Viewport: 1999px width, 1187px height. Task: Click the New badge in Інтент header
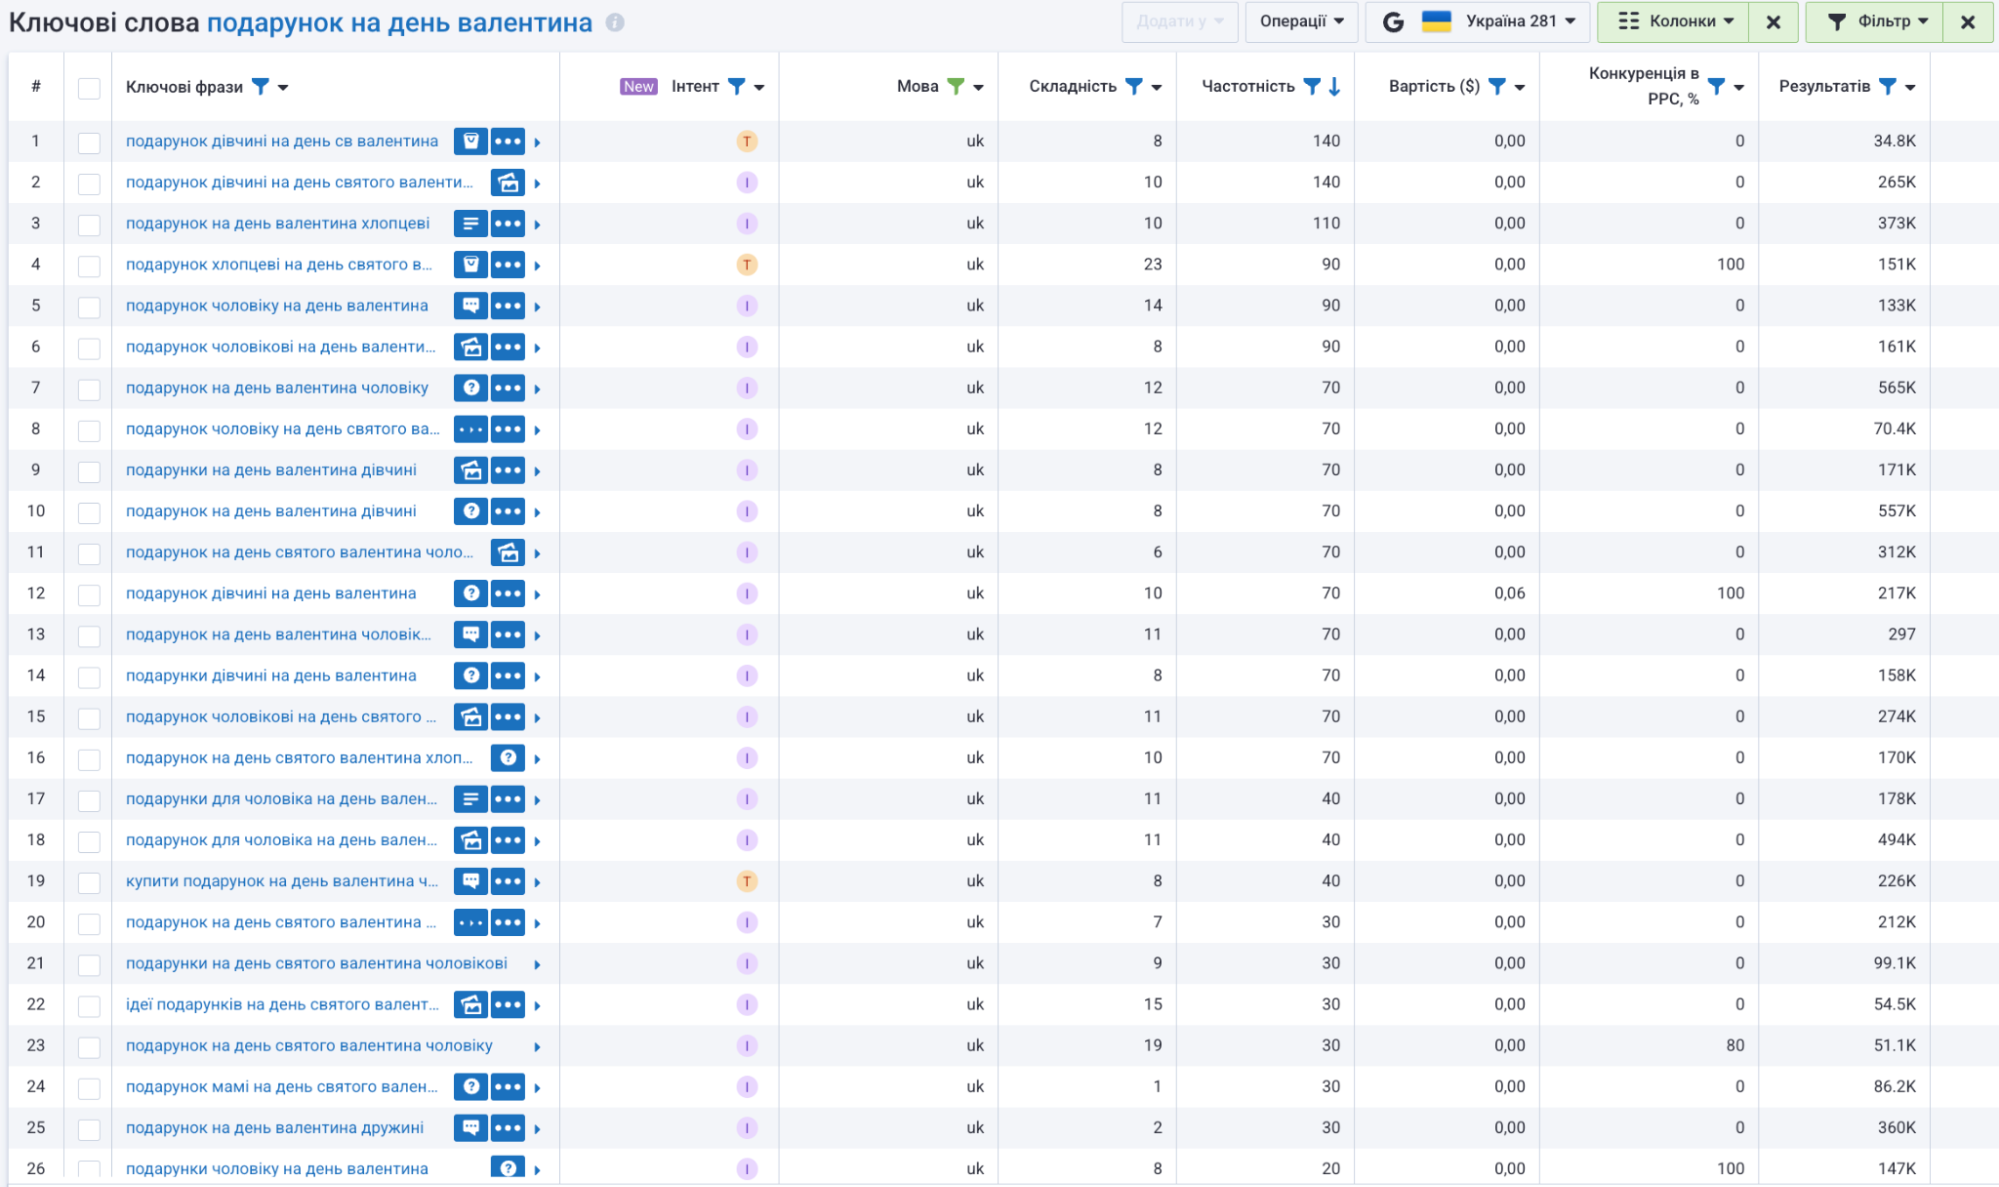tap(638, 87)
